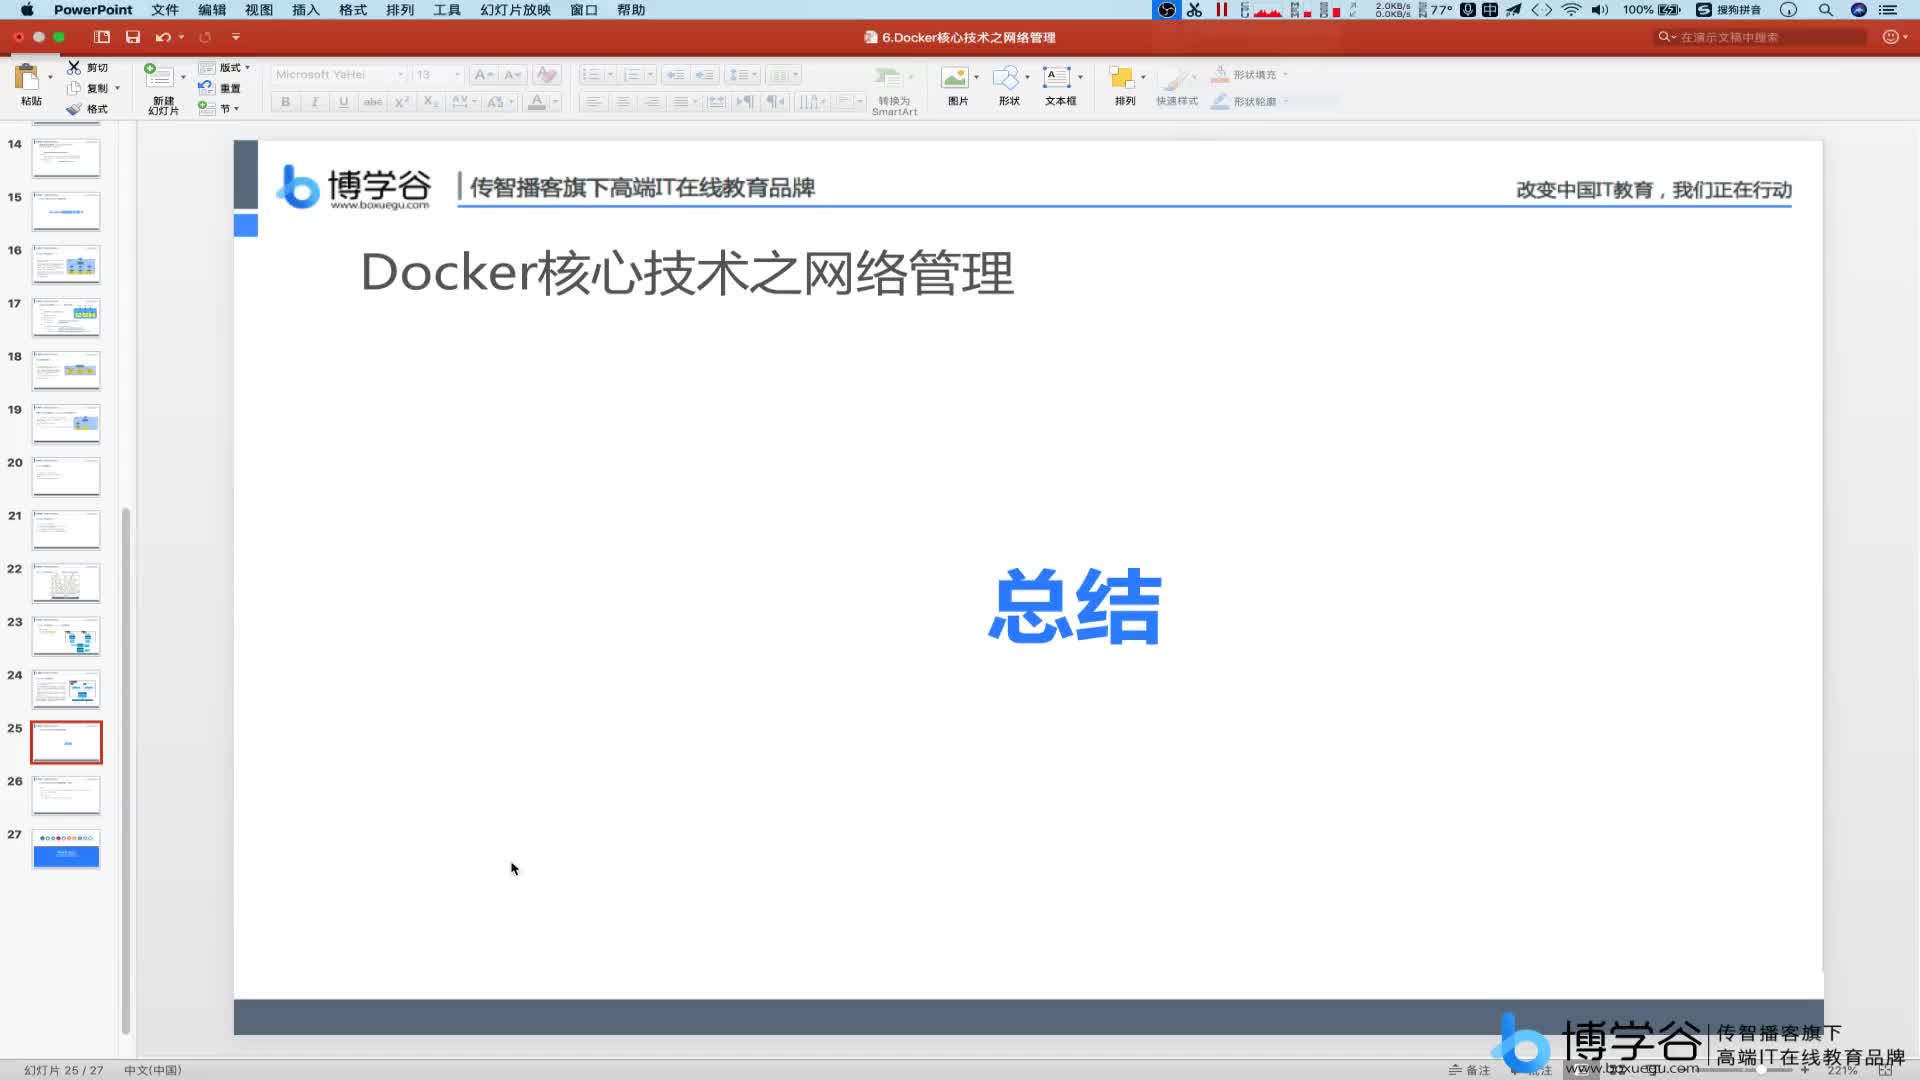This screenshot has height=1080, width=1920.
Task: Toggle Italic formatting
Action: (314, 102)
